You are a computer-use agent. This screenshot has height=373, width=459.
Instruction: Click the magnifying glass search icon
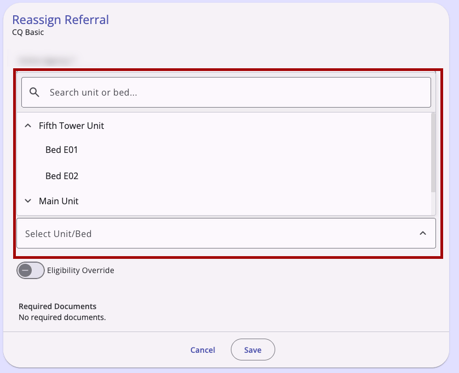point(34,92)
